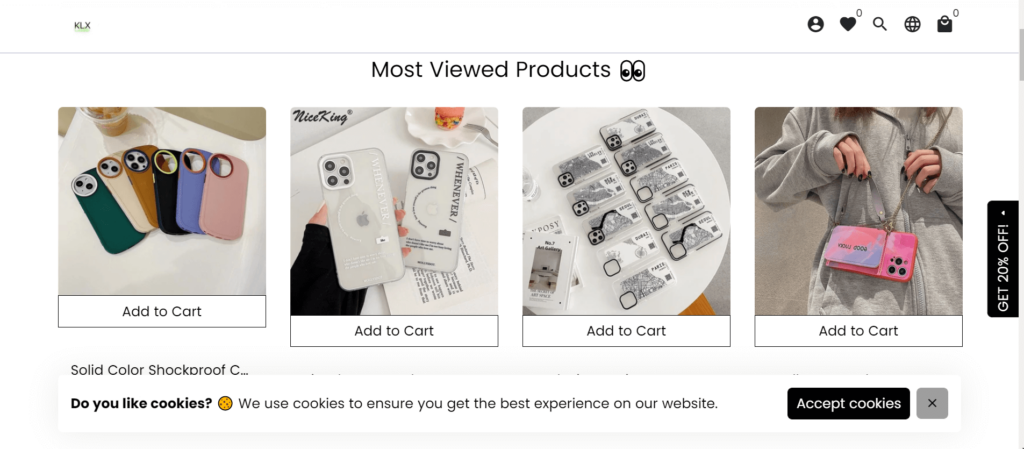
Task: Add the city map cases to cart
Action: (x=626, y=331)
